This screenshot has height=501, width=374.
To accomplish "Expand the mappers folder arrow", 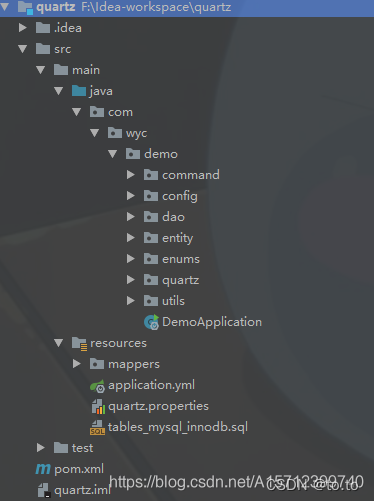I will 77,364.
